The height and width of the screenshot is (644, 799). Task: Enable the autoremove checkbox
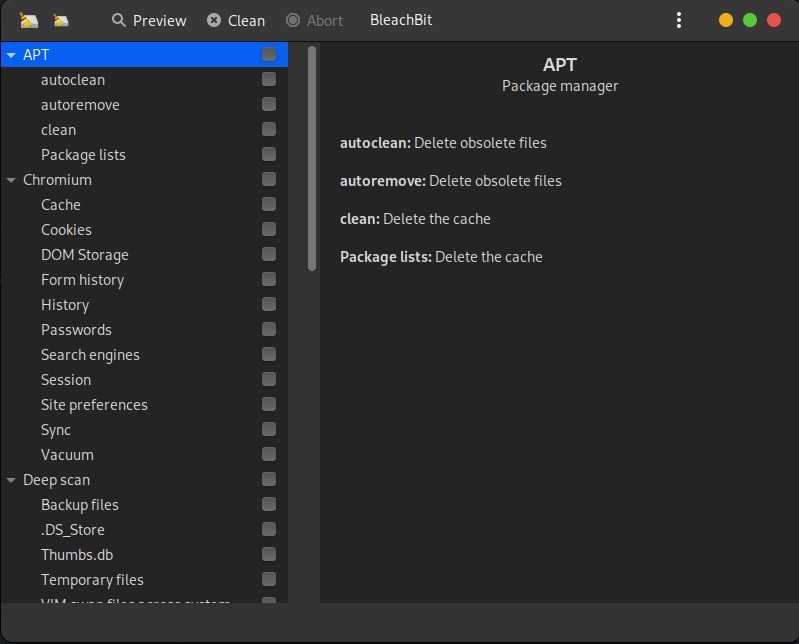(269, 104)
